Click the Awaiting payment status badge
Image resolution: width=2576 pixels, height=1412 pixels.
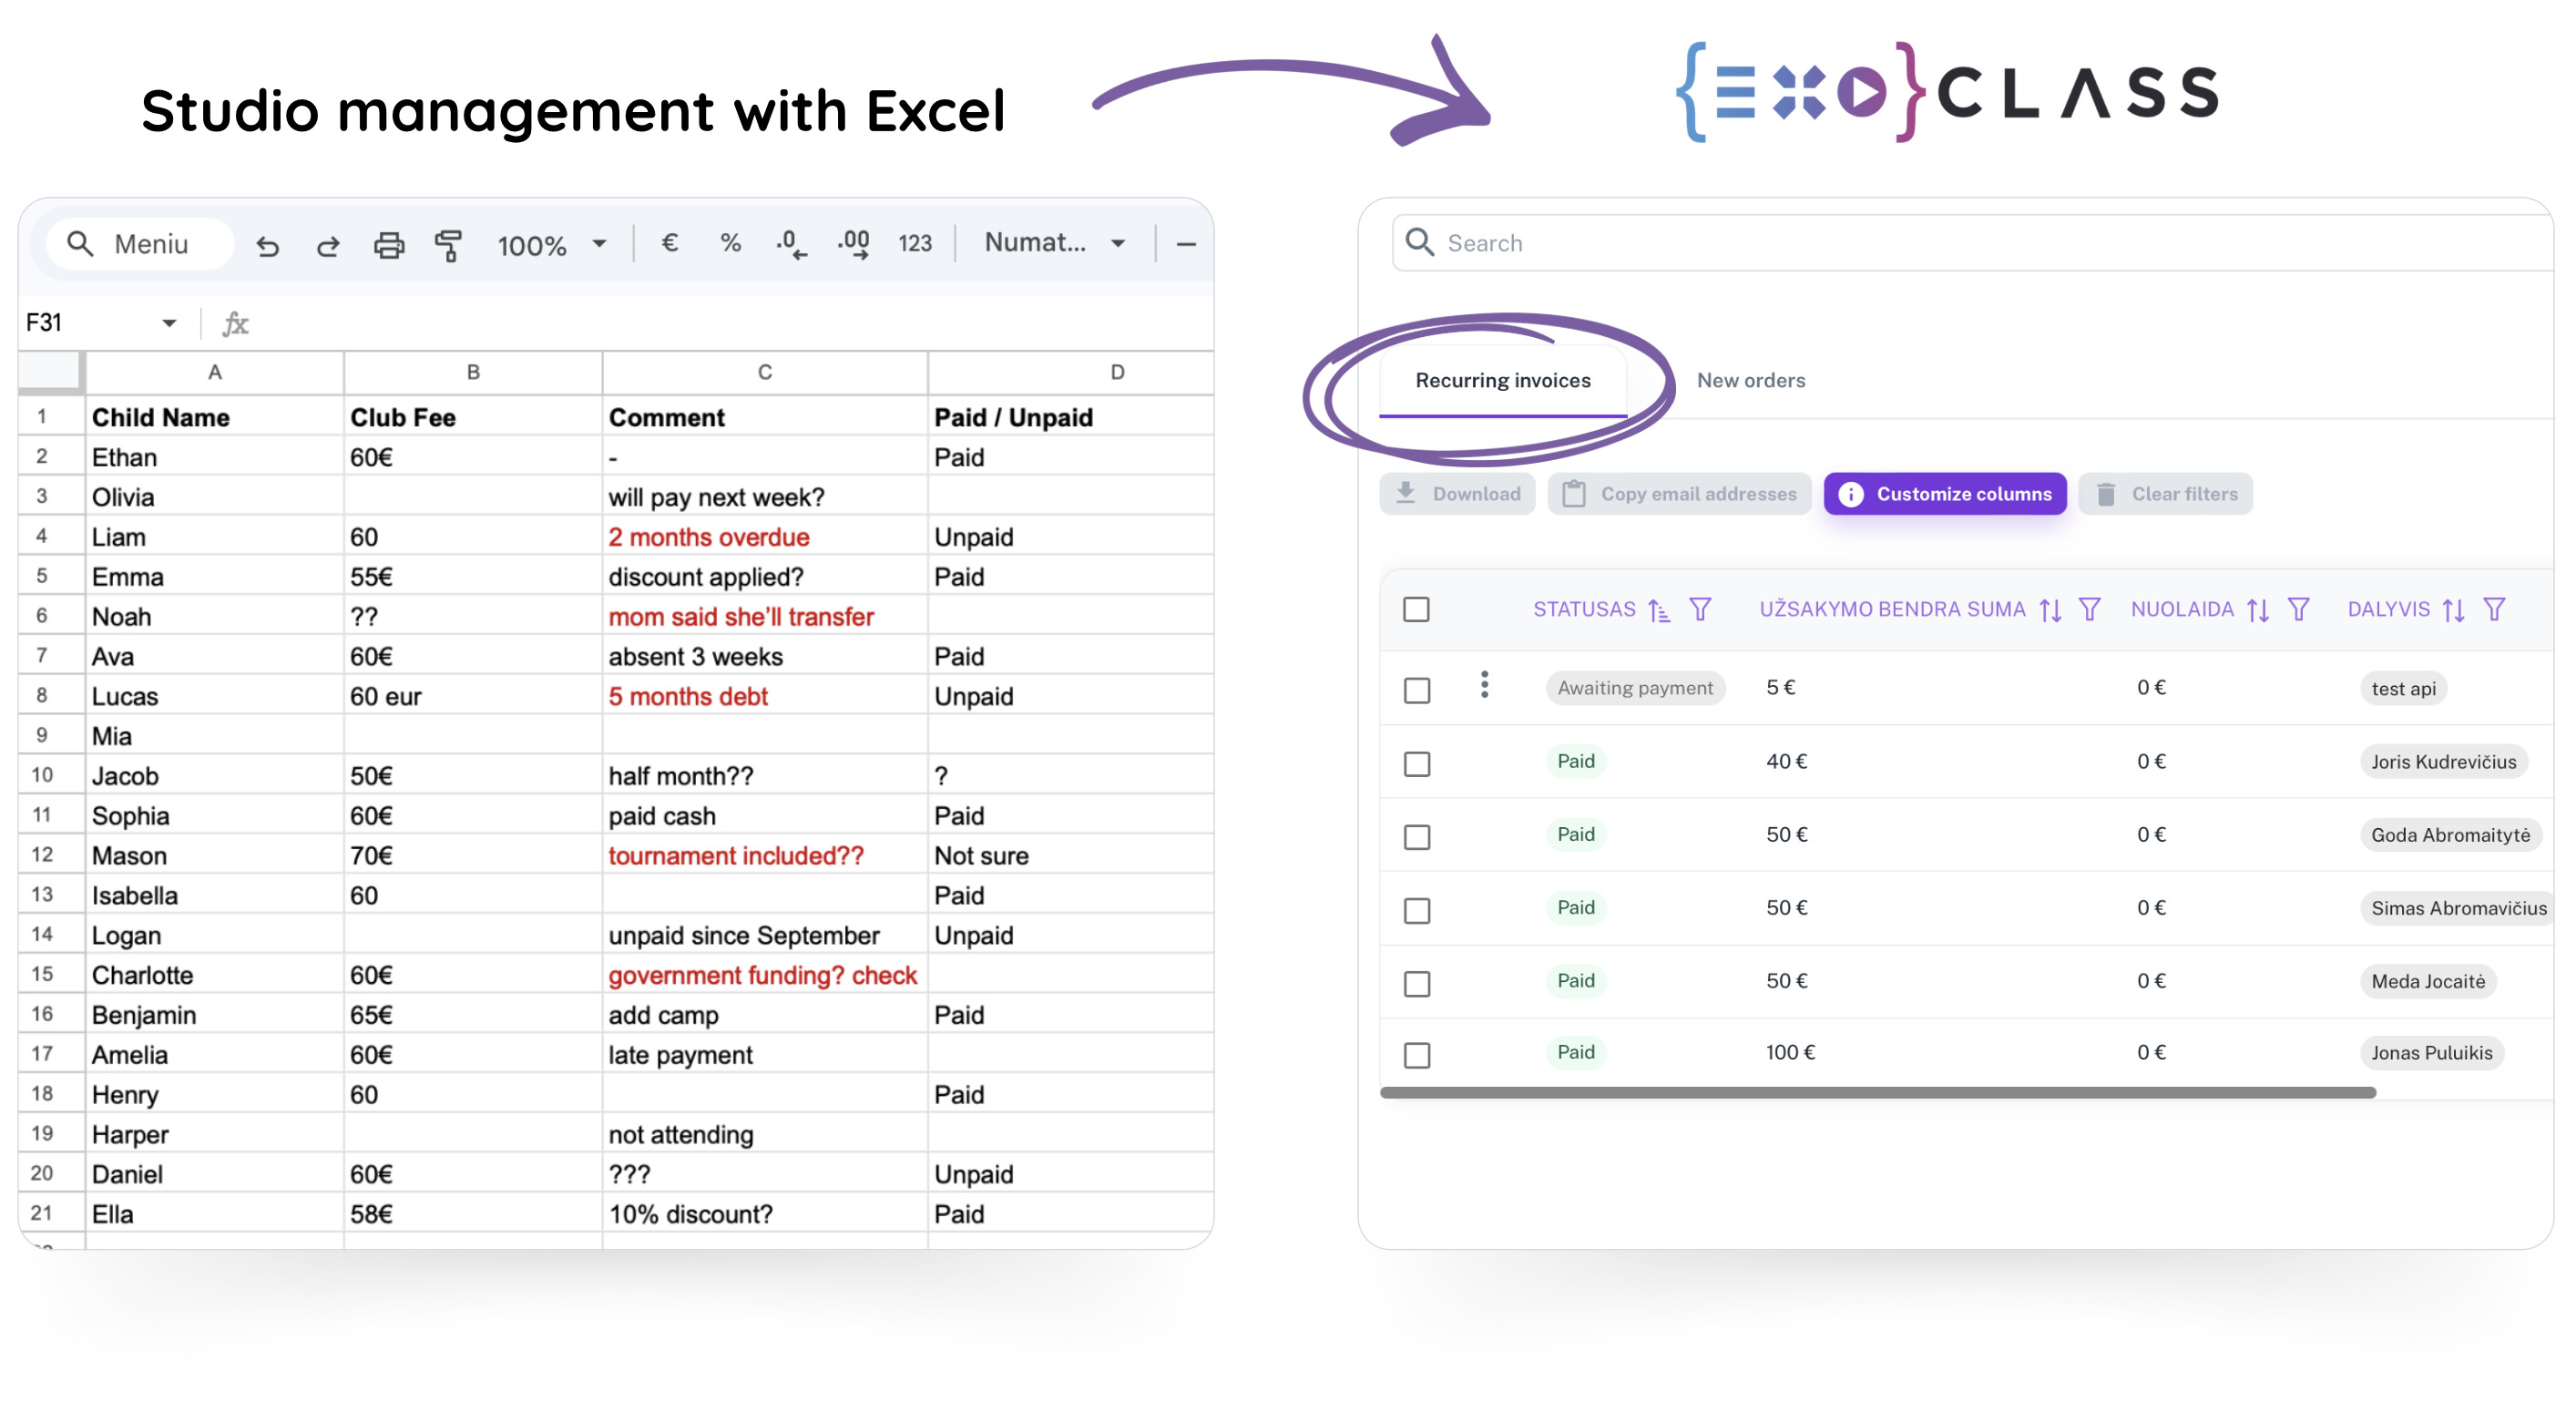pyautogui.click(x=1634, y=688)
